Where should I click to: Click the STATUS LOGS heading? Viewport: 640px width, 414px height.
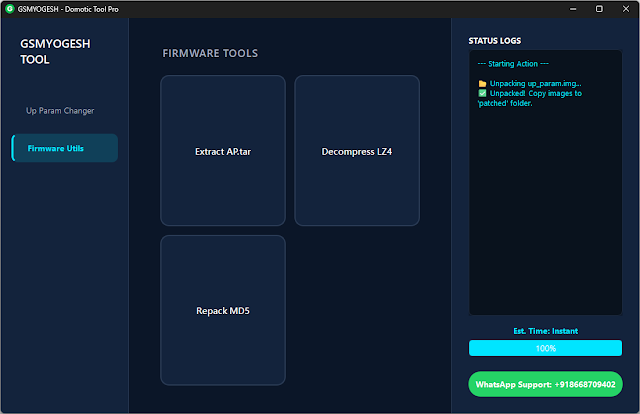coord(494,41)
